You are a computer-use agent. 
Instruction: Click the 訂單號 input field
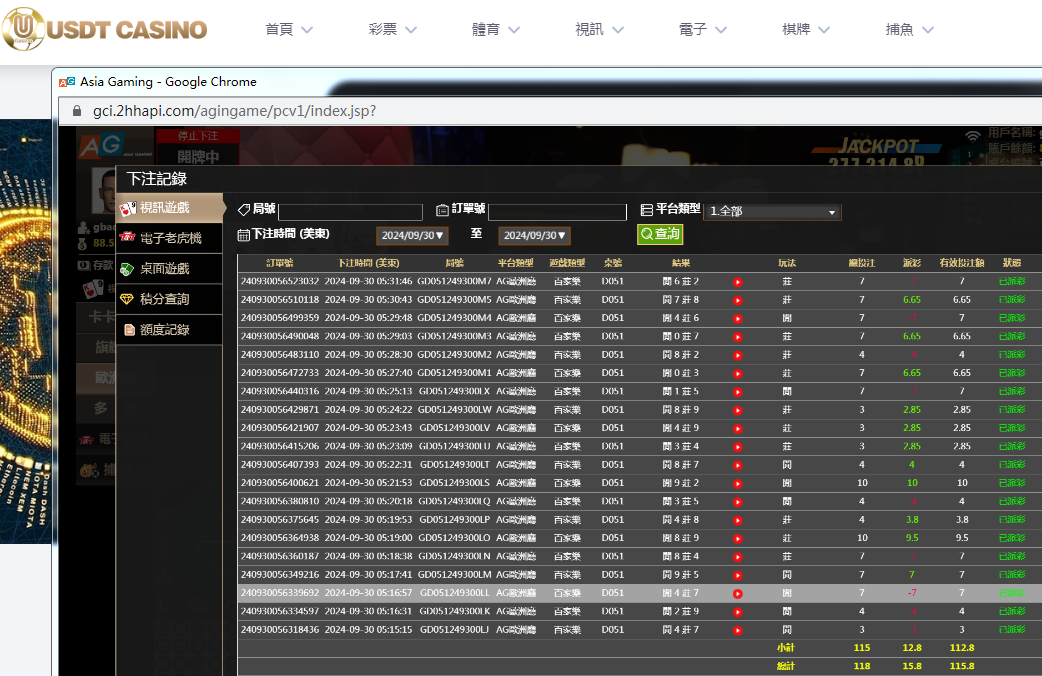pos(557,212)
